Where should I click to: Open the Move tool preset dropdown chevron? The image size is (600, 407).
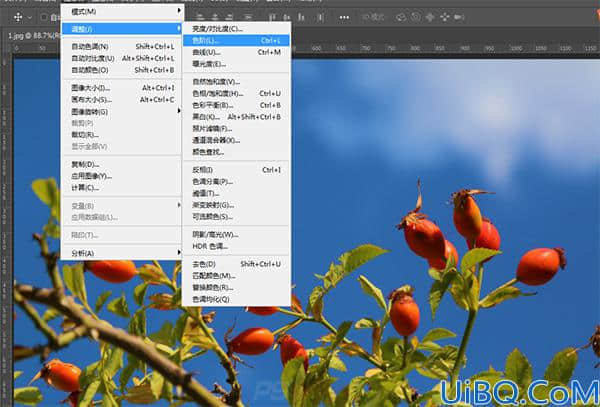(29, 17)
